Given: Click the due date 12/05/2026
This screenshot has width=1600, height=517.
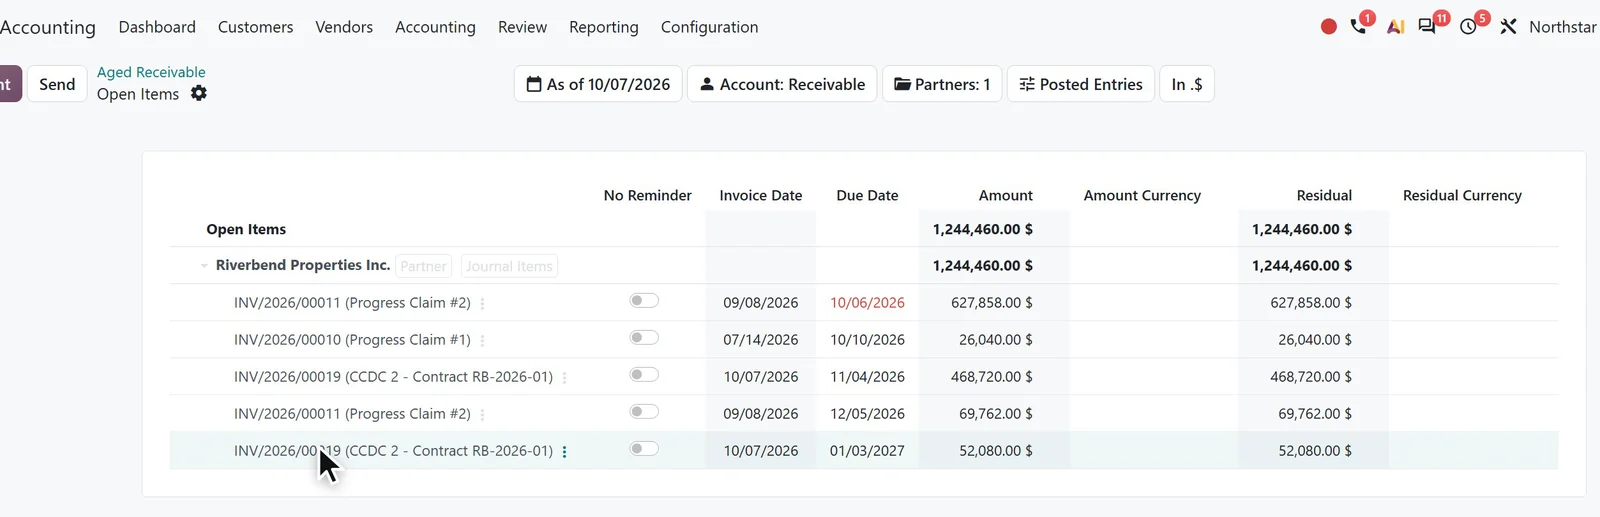Looking at the screenshot, I should 867,414.
